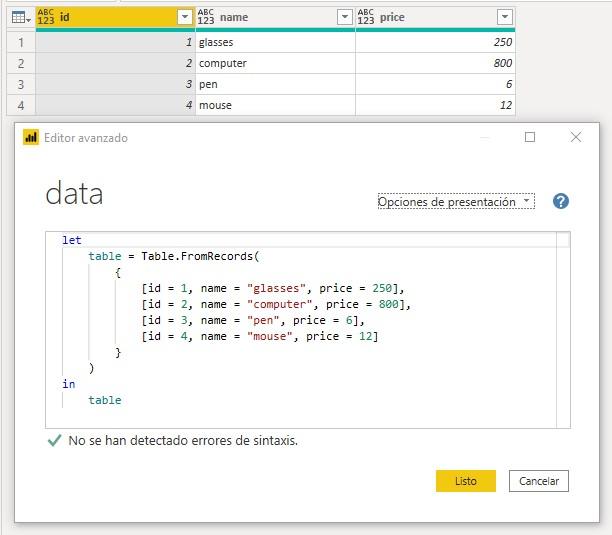Maximize the Editor avanzado dialog
This screenshot has height=535, width=612.
point(530,137)
